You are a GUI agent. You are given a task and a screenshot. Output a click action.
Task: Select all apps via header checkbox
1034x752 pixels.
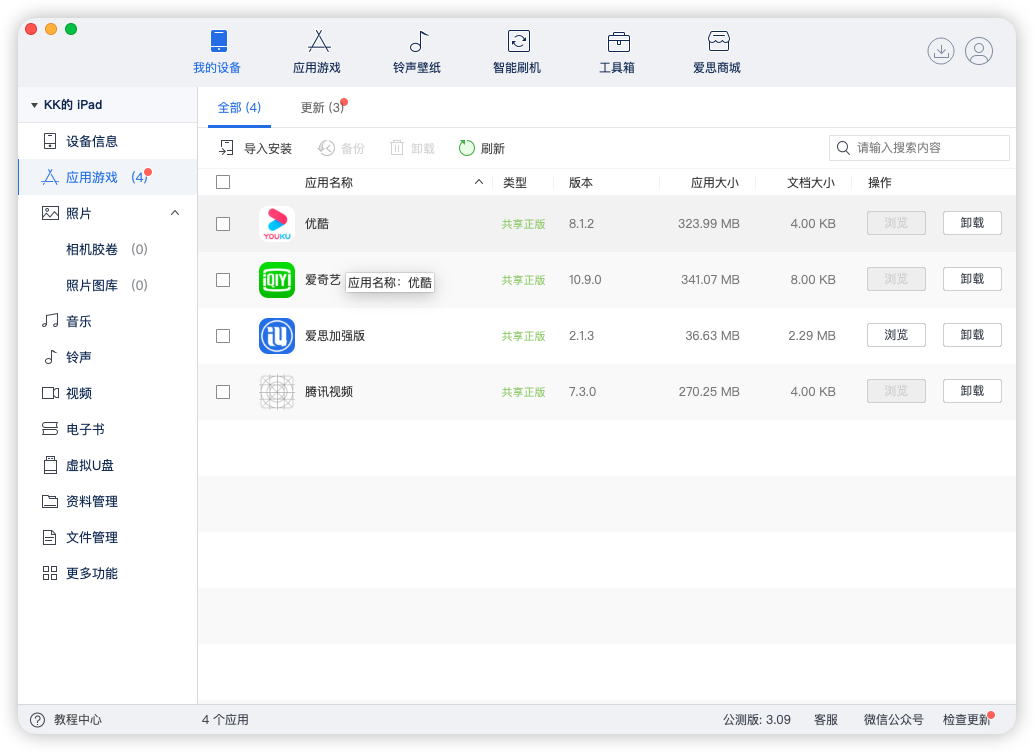[x=223, y=182]
